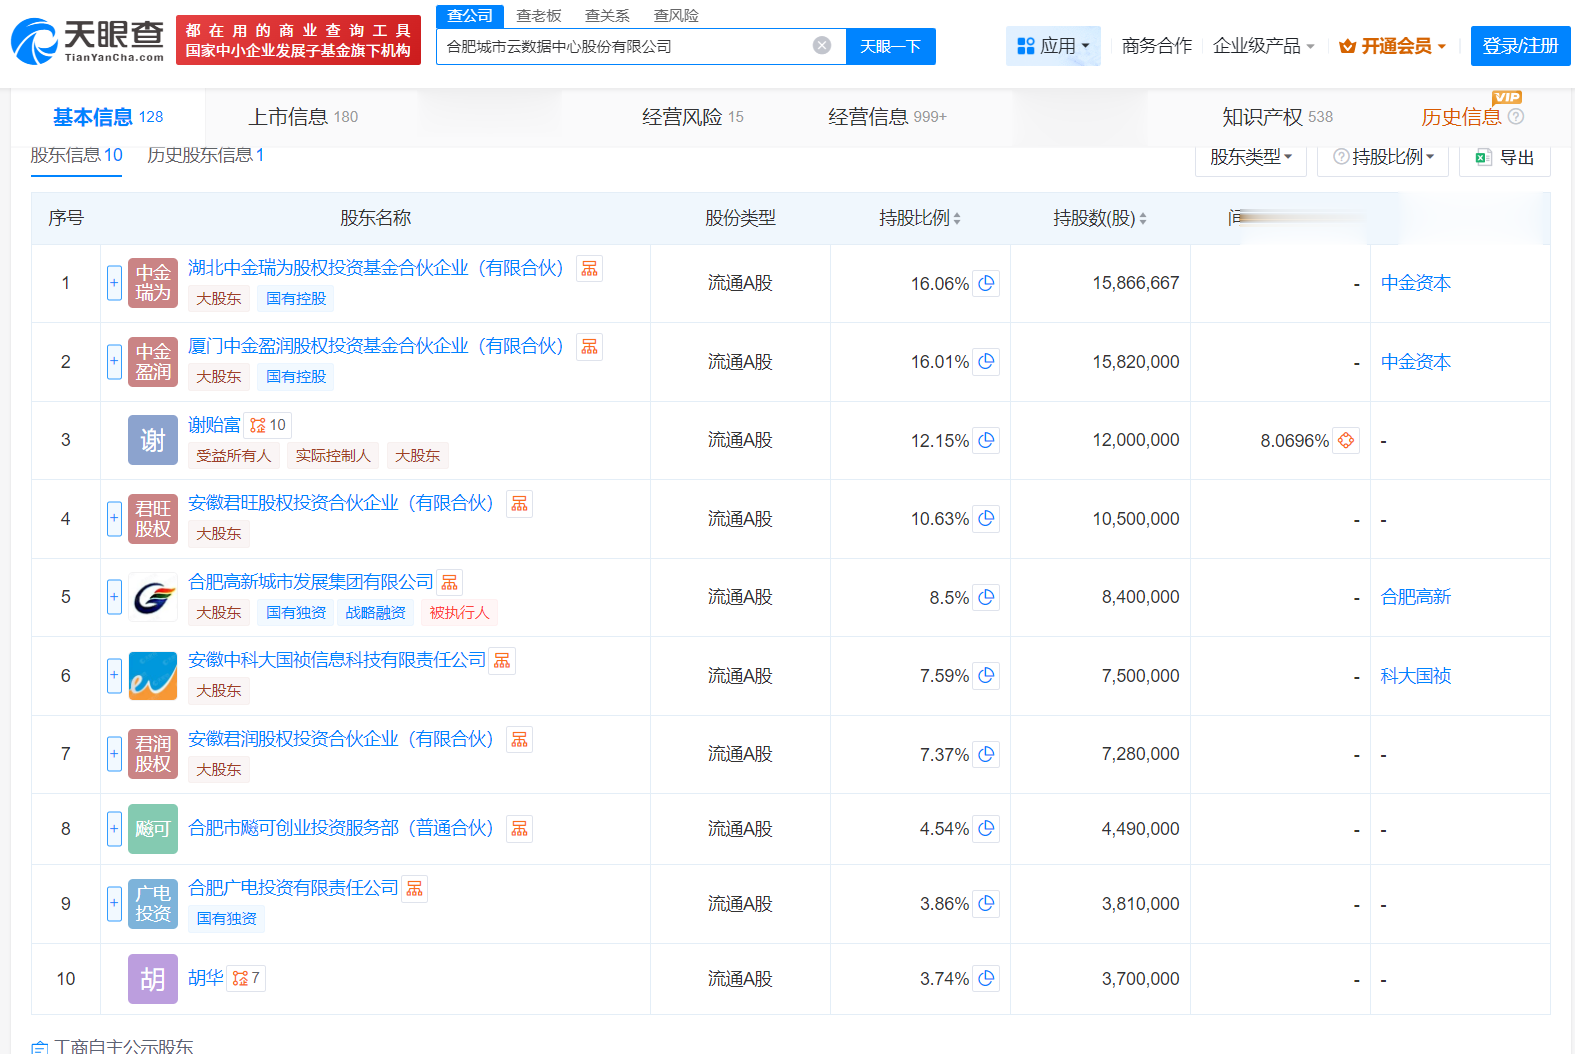Switch to 历史股东信息 sub-tab

tap(205, 155)
